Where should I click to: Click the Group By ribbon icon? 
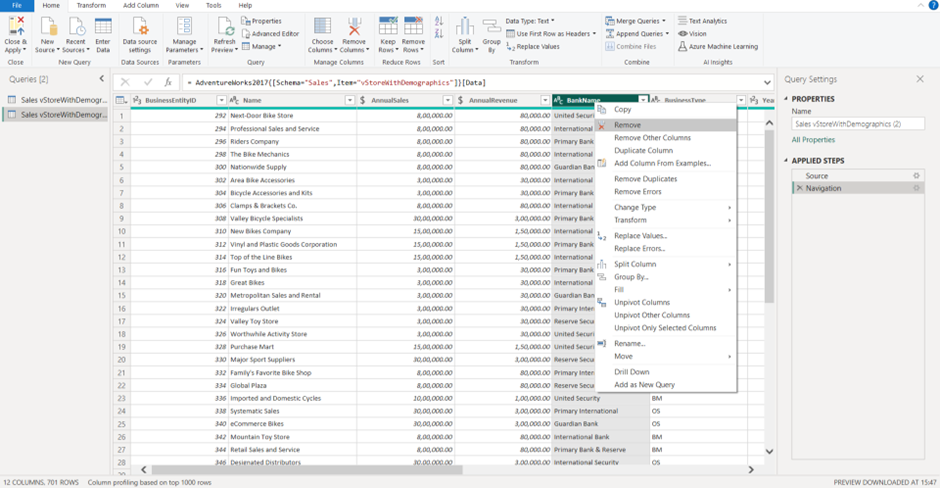click(x=491, y=28)
